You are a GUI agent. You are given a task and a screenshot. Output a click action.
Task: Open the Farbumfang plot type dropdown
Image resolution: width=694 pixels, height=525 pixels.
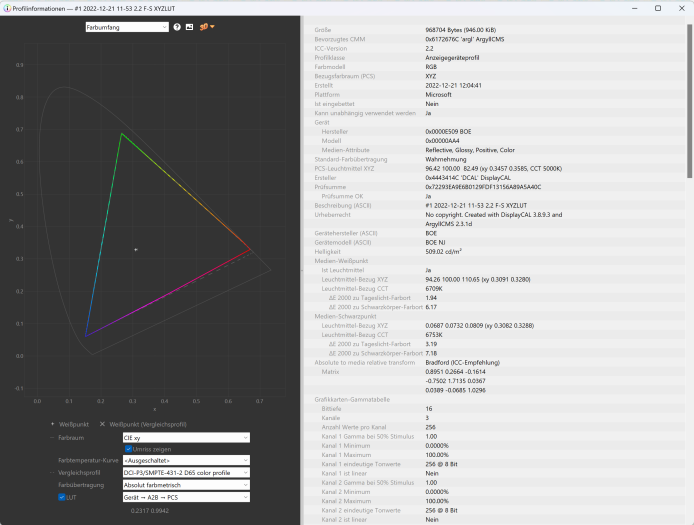[x=127, y=27]
